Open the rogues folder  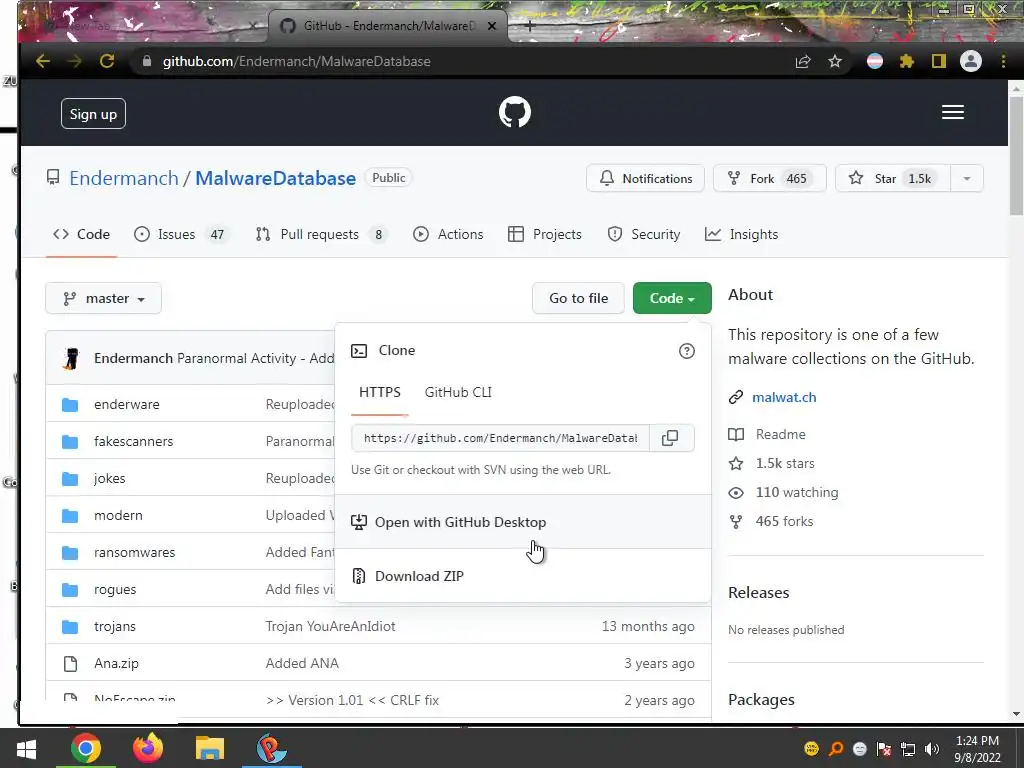pyautogui.click(x=115, y=590)
